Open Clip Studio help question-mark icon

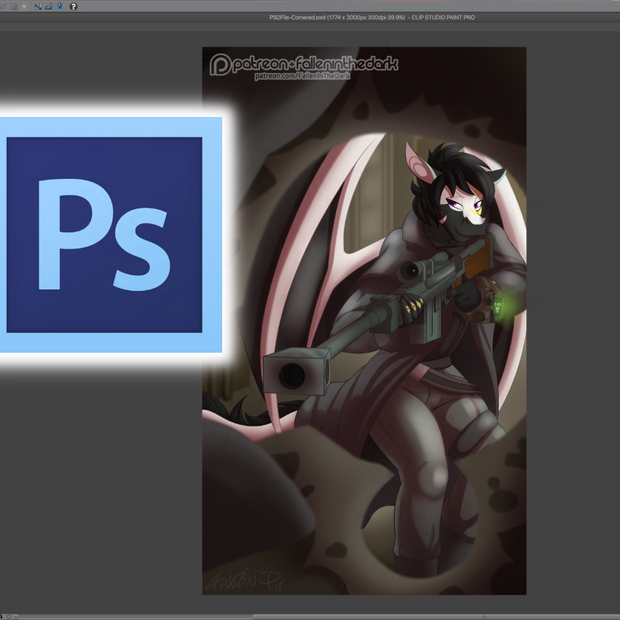(74, 6)
